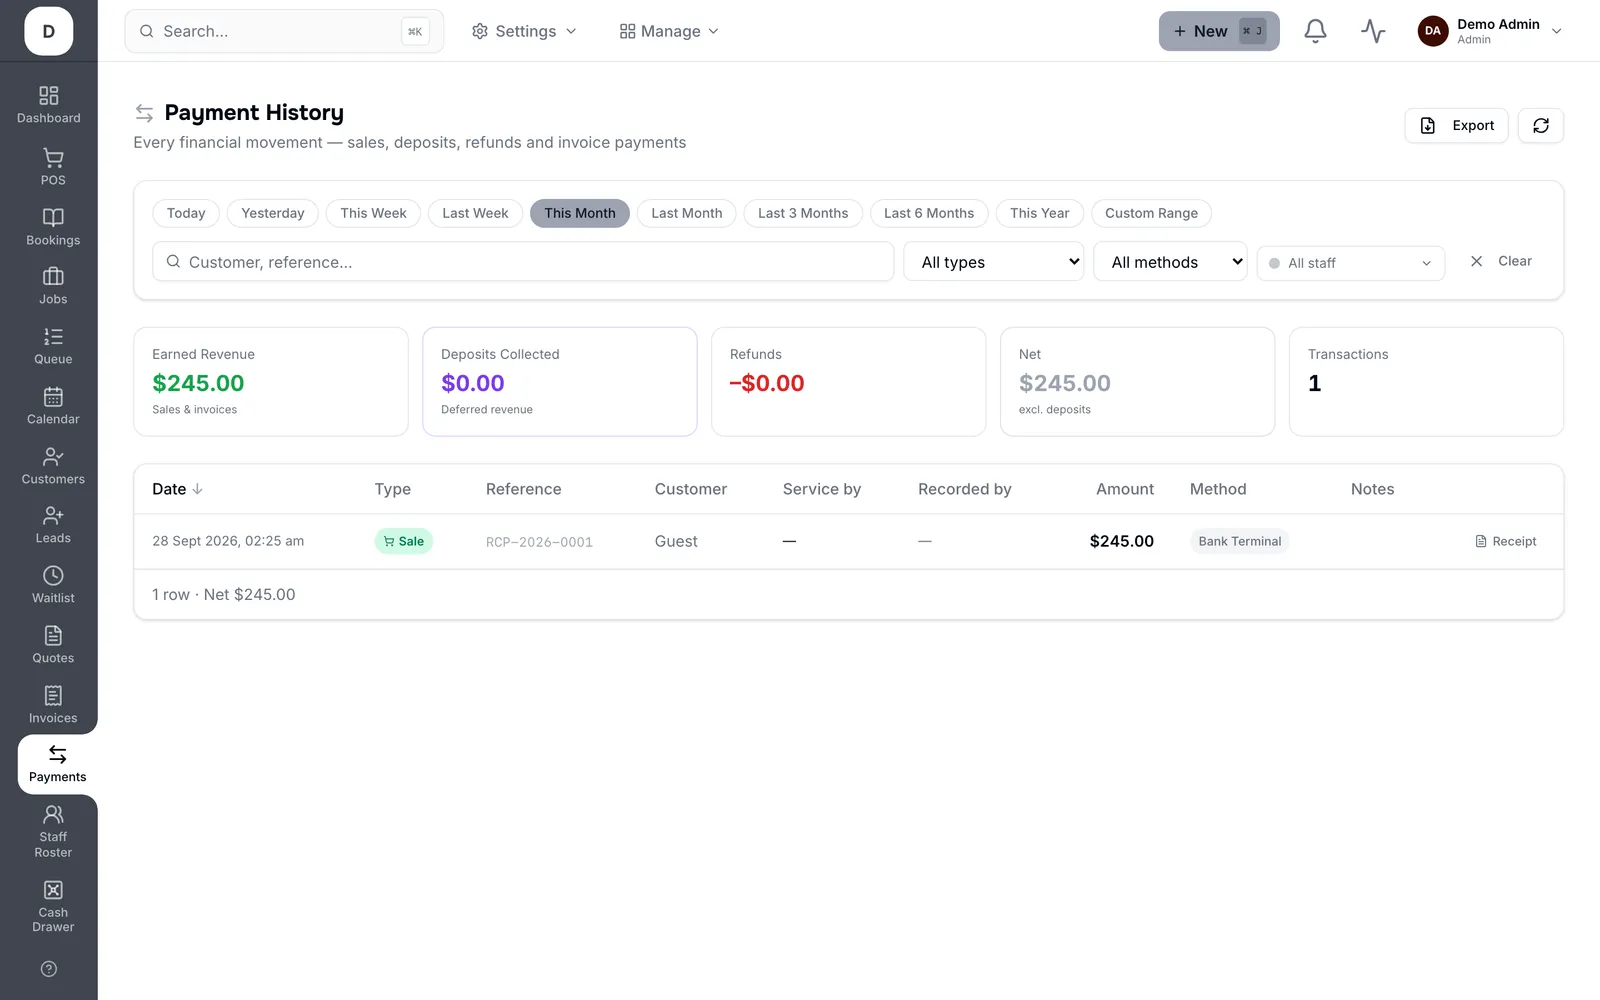Open the Demo Admin account menu
The image size is (1600, 1000).
[1490, 31]
